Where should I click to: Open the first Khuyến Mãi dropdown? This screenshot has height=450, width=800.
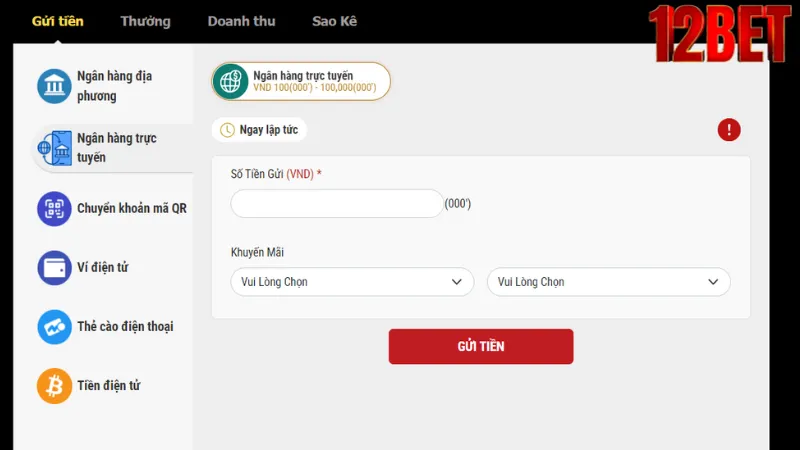click(x=352, y=282)
